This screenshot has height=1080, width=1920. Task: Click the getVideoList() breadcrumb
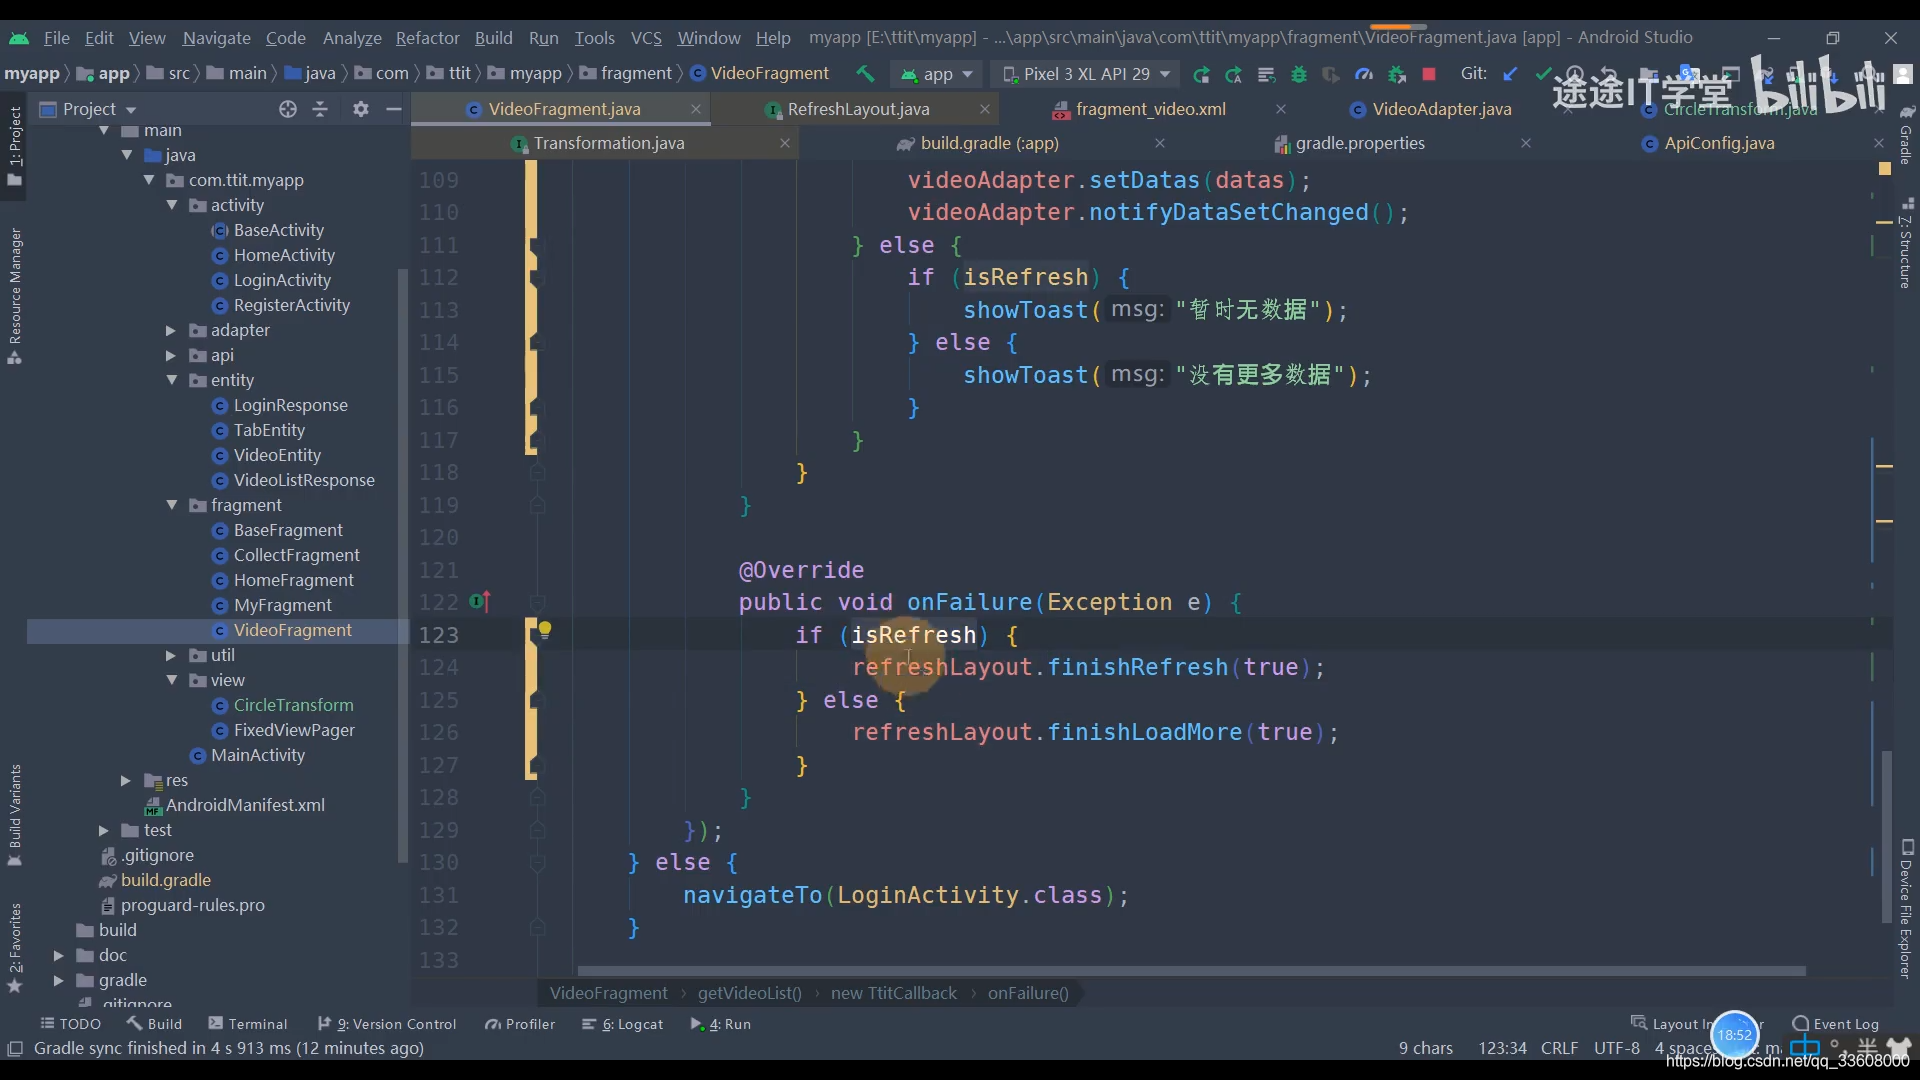point(749,993)
